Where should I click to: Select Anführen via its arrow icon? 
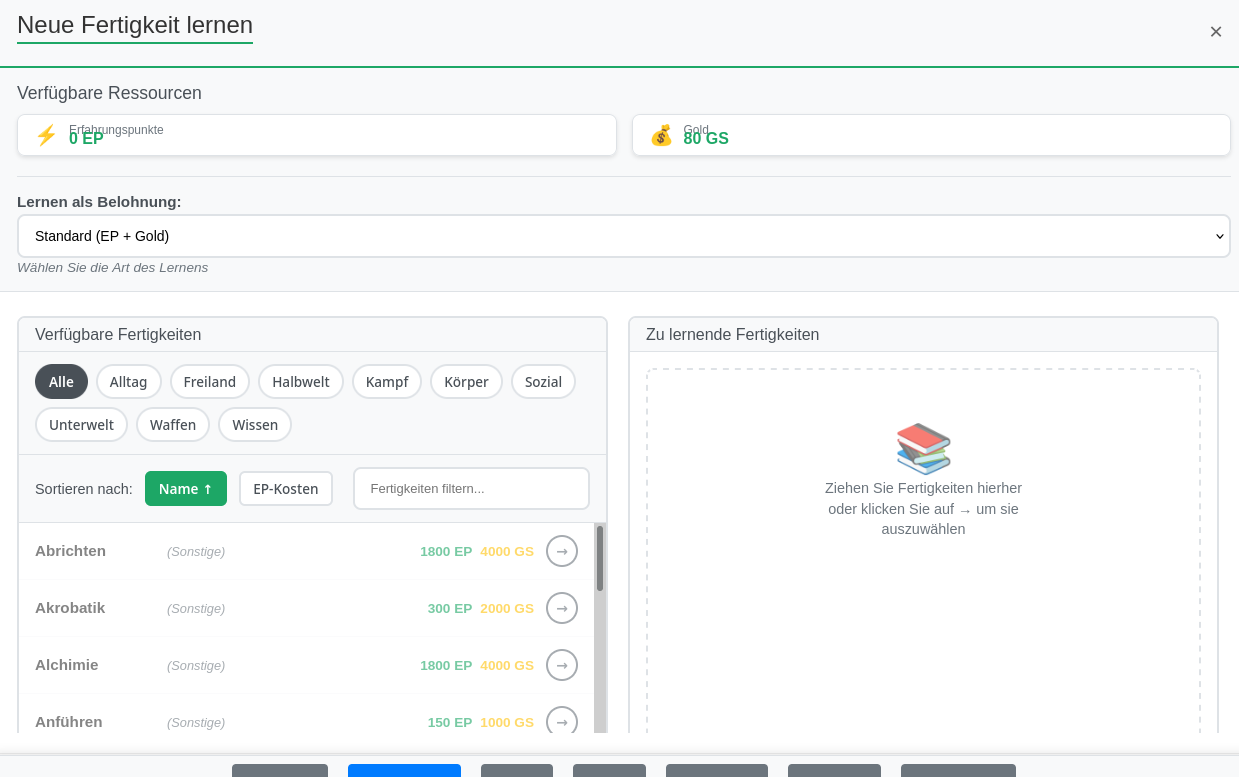(562, 721)
